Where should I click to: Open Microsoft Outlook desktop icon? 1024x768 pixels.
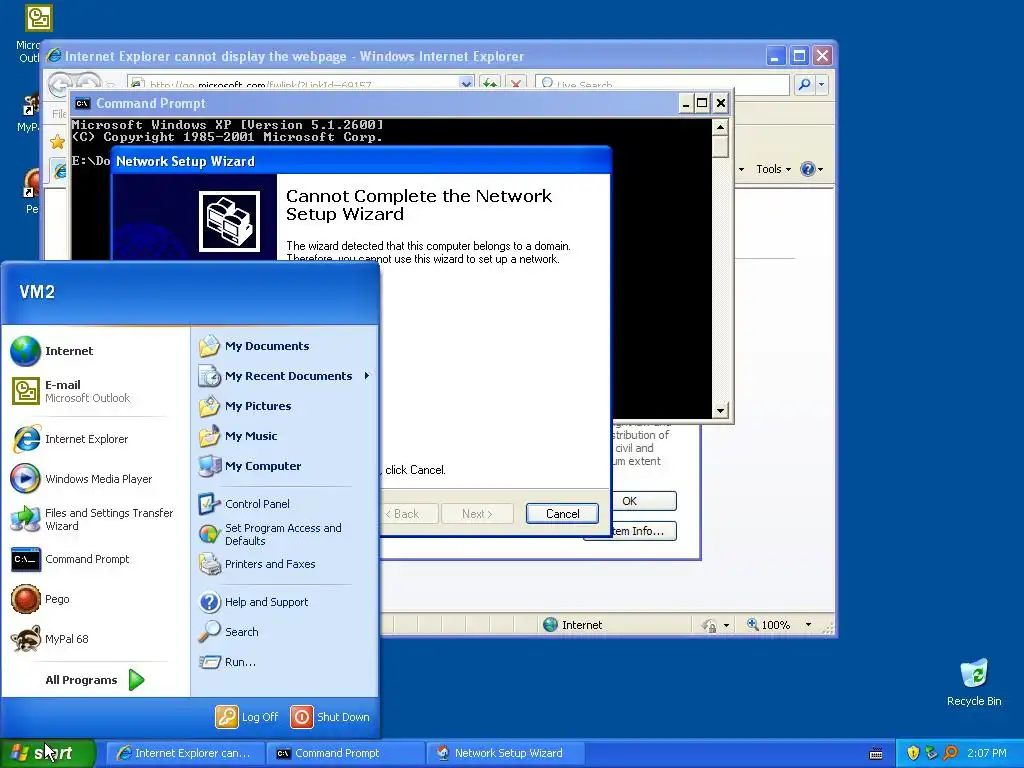coord(38,18)
